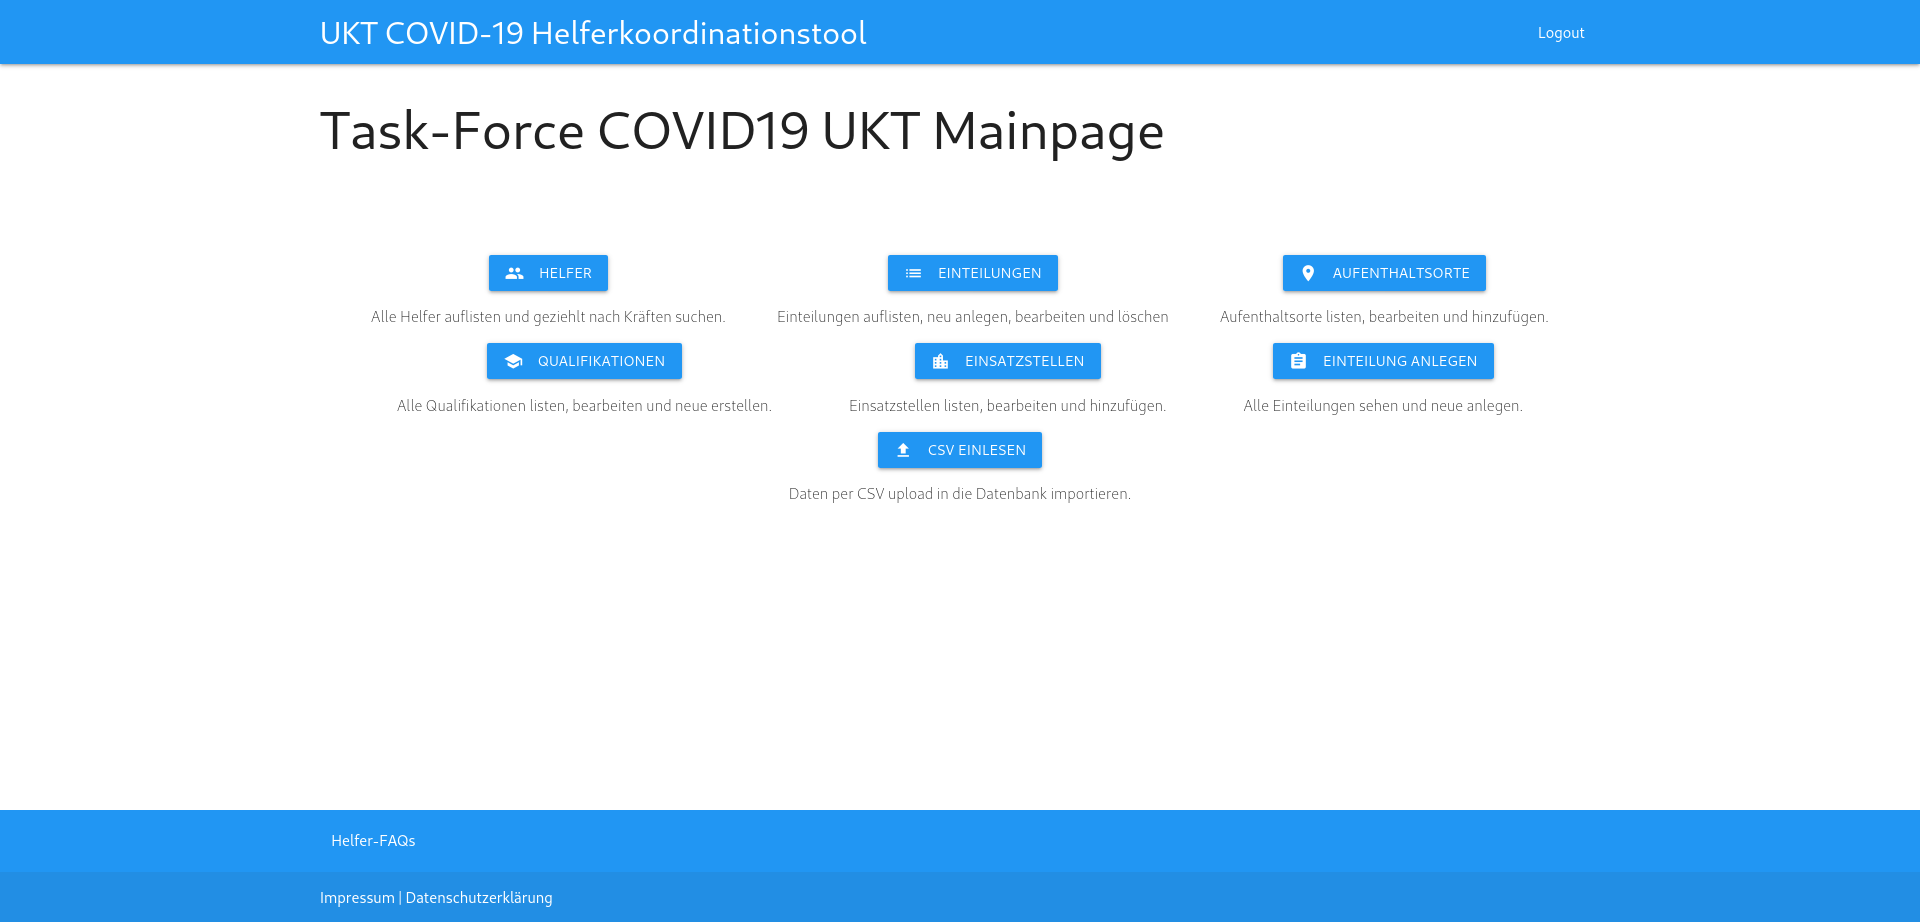This screenshot has height=922, width=1920.
Task: Click the location pin icon on Aufenthaltsorte
Action: 1308,273
